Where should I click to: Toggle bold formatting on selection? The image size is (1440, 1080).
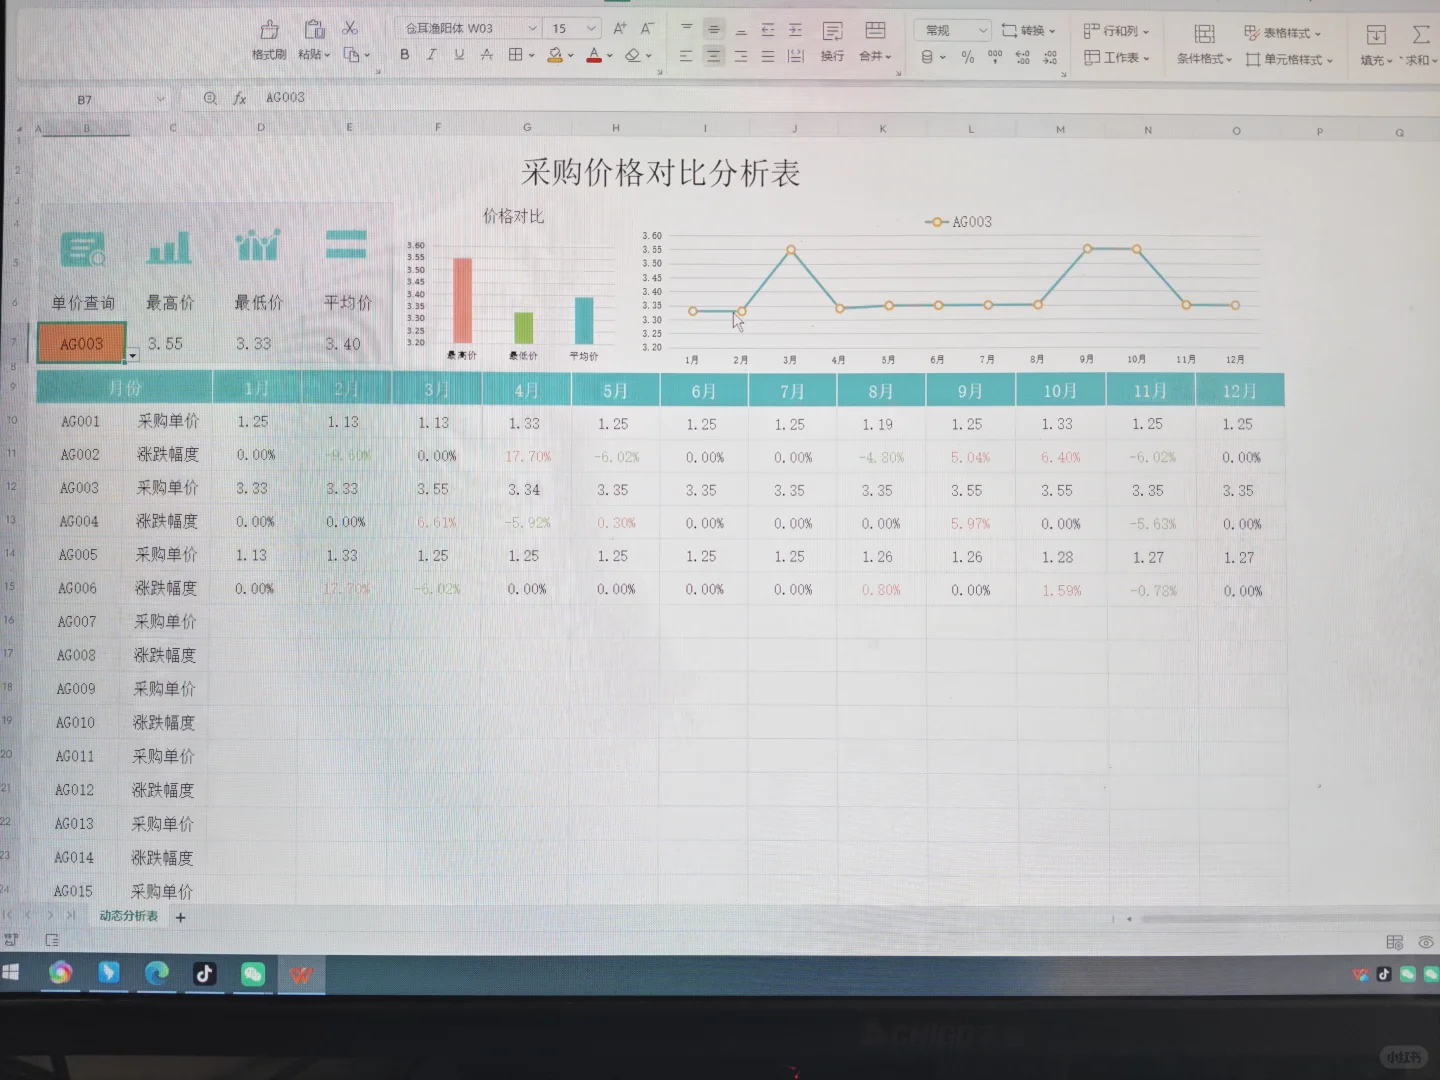pyautogui.click(x=404, y=55)
